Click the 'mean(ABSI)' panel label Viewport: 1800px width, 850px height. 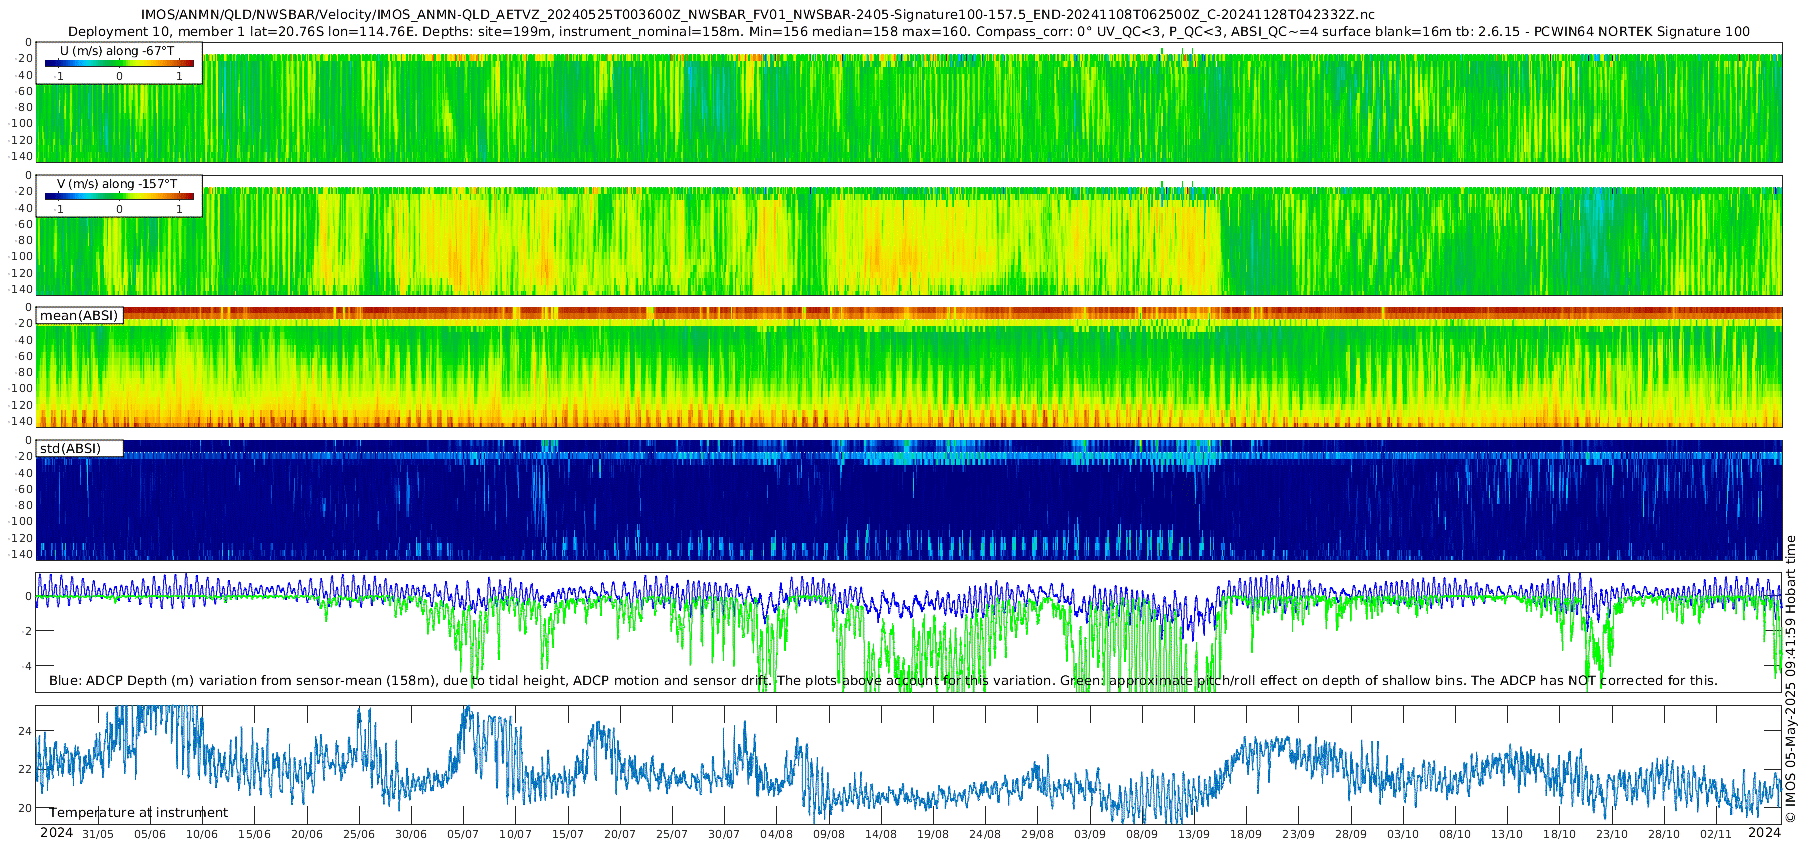click(79, 316)
